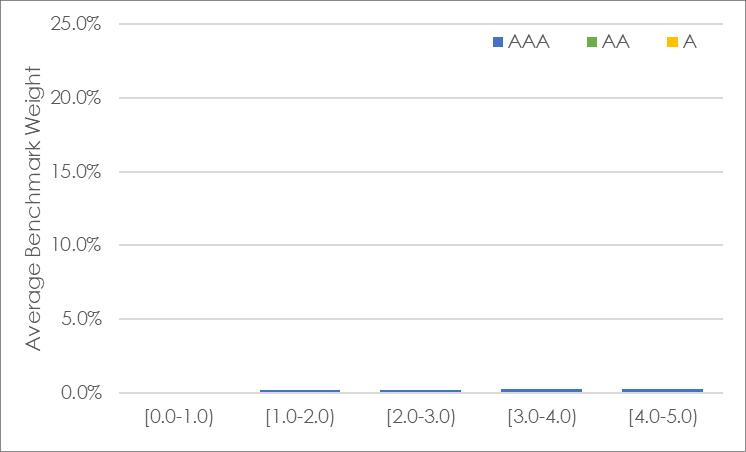This screenshot has height=452, width=746.
Task: Click the 25.0% y-axis label
Action: [75, 24]
